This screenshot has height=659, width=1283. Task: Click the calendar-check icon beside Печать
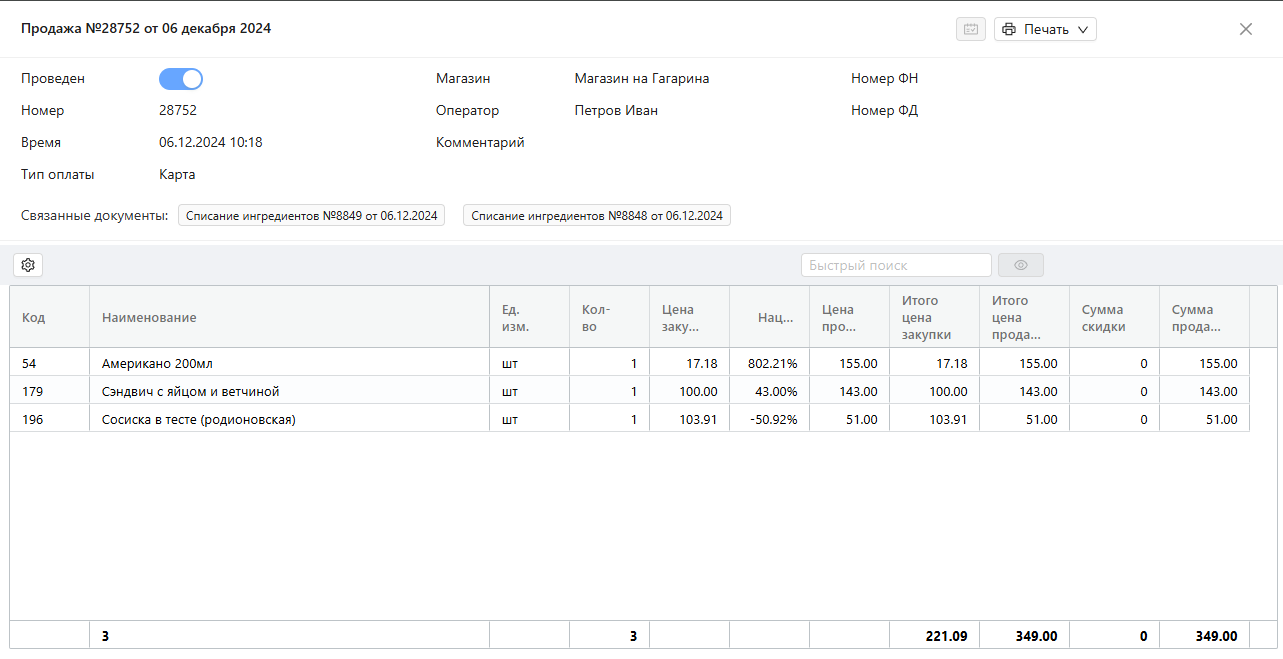coord(970,29)
